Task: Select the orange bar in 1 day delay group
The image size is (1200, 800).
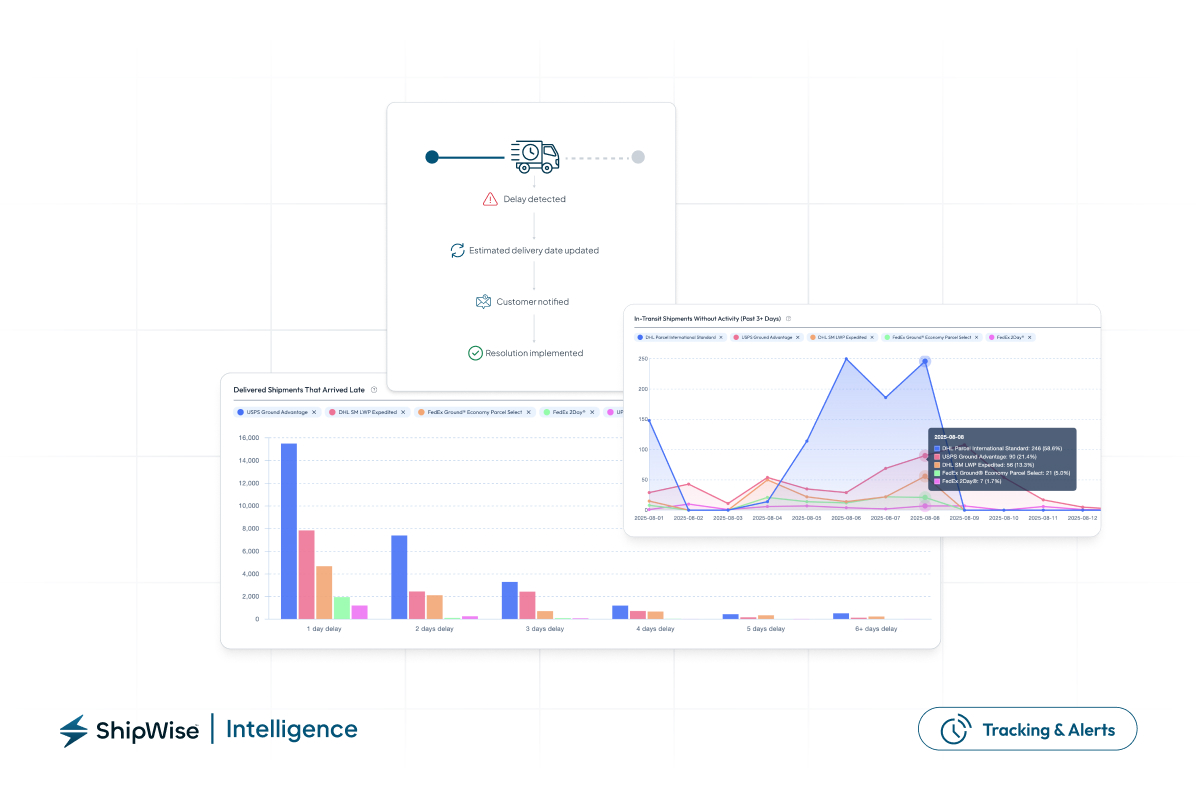Action: point(324,592)
